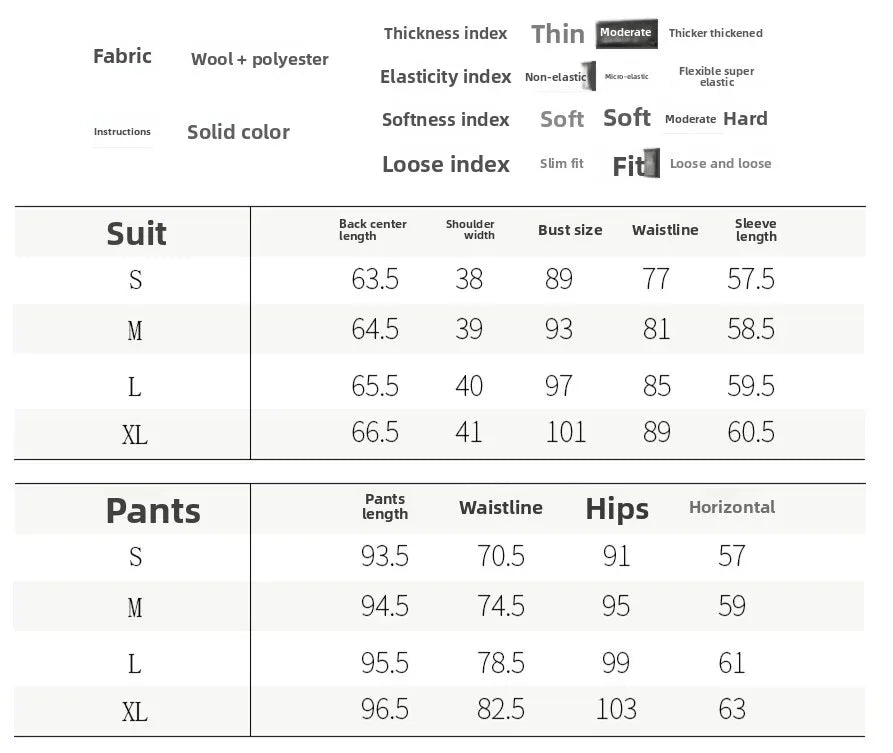Screen dimensions: 893x753
Task: Click the Sleeve length column header
Action: [755, 230]
